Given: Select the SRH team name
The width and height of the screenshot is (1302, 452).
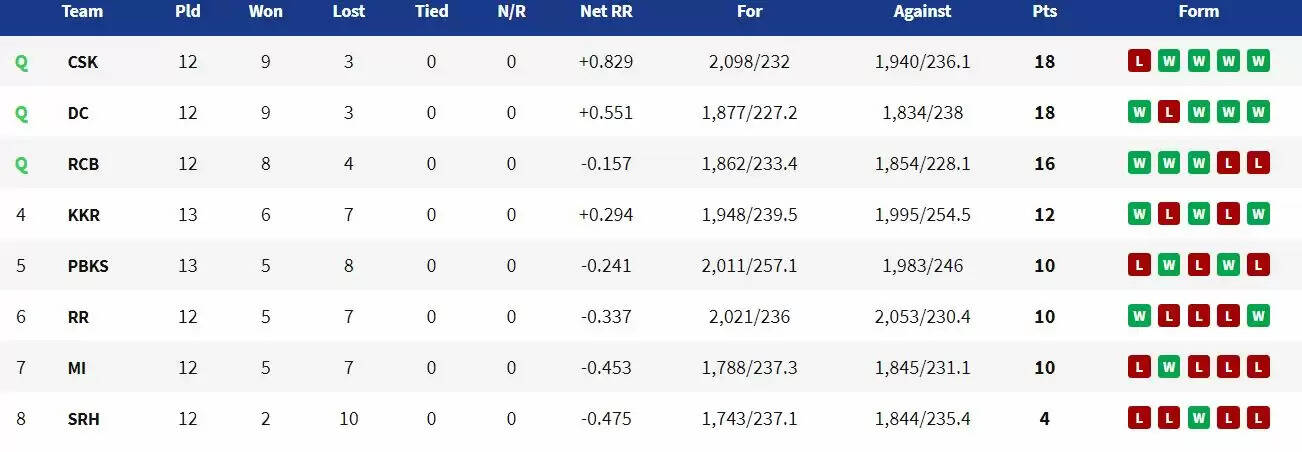Looking at the screenshot, I should [x=83, y=419].
